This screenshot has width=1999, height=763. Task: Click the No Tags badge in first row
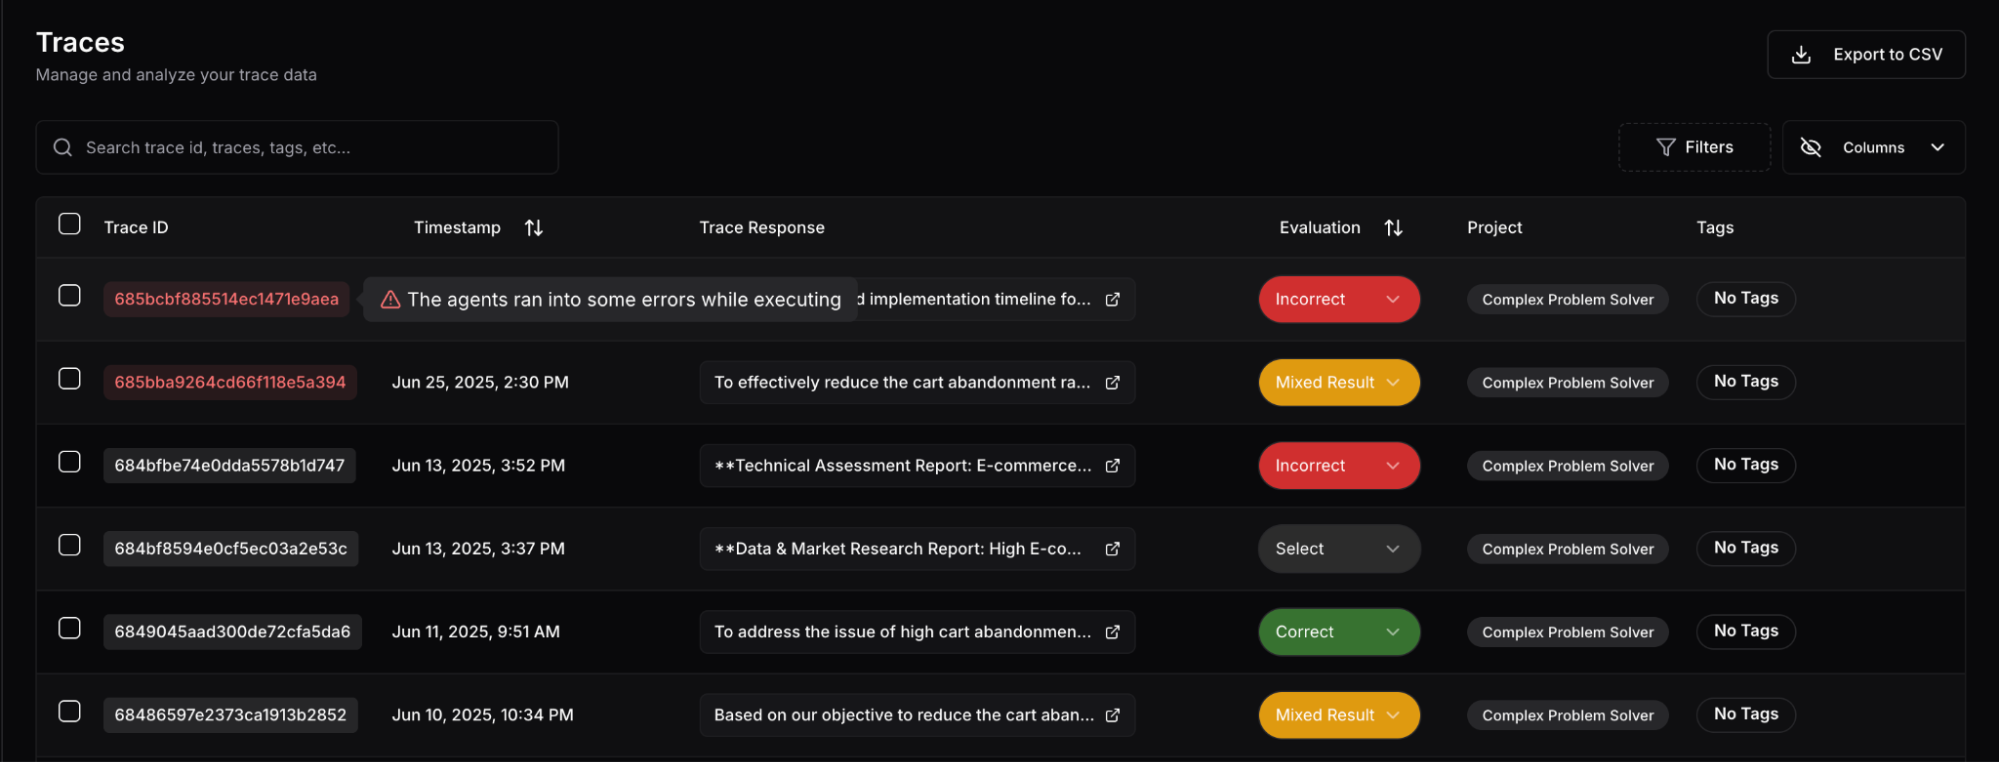tap(1745, 299)
